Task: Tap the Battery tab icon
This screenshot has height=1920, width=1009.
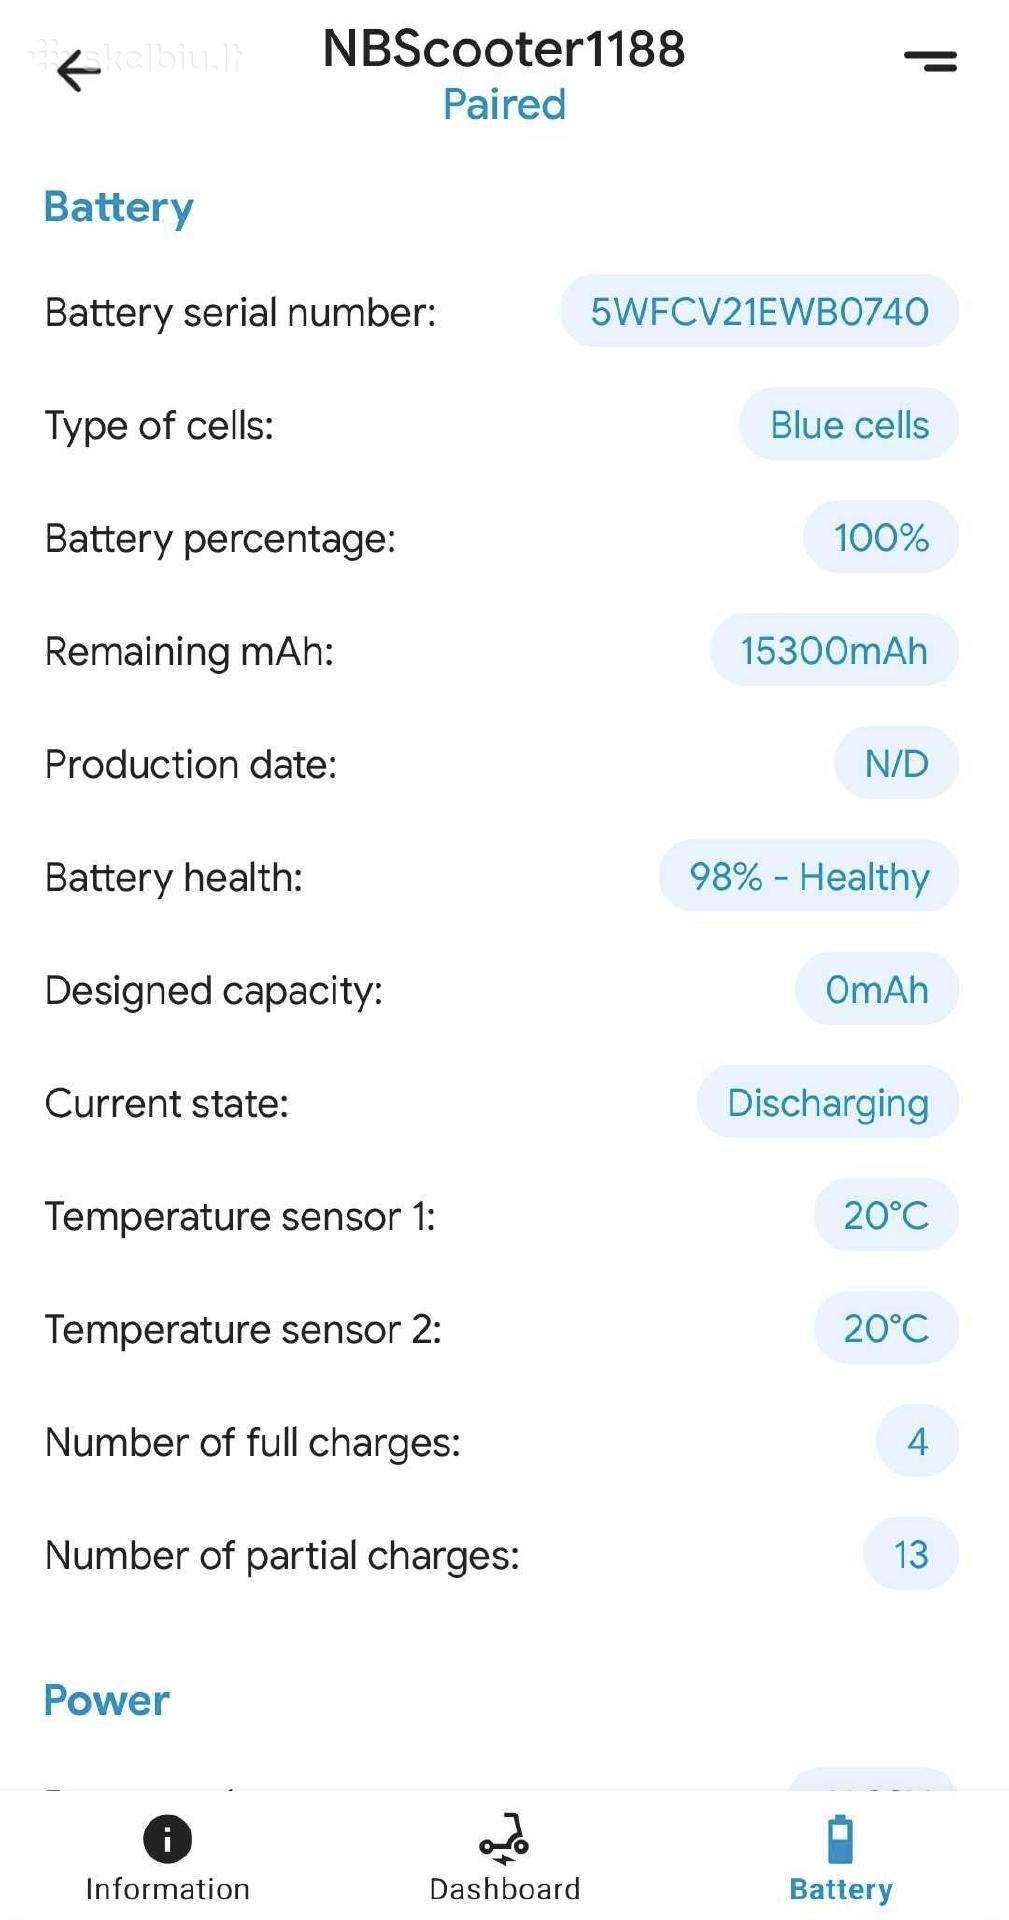Action: click(840, 1838)
